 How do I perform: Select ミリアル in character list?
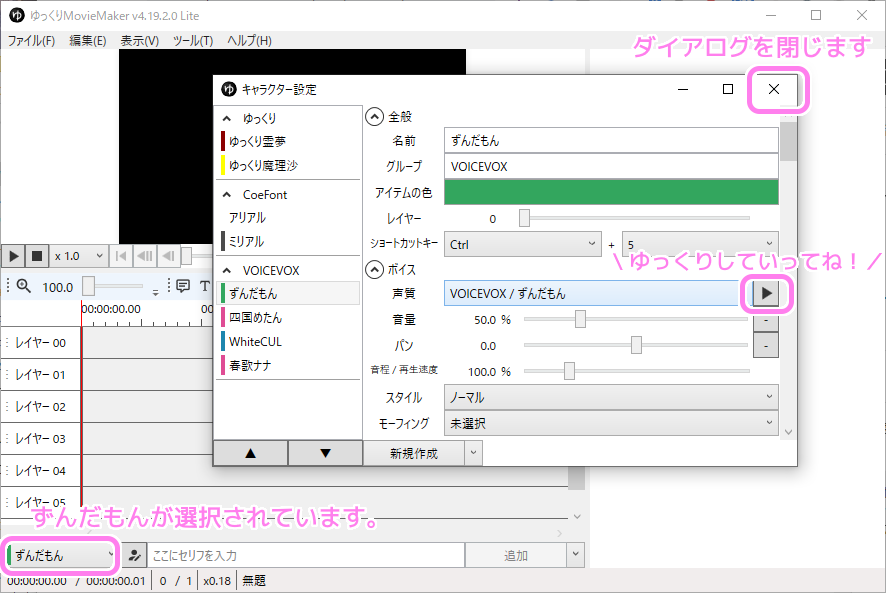pos(288,241)
